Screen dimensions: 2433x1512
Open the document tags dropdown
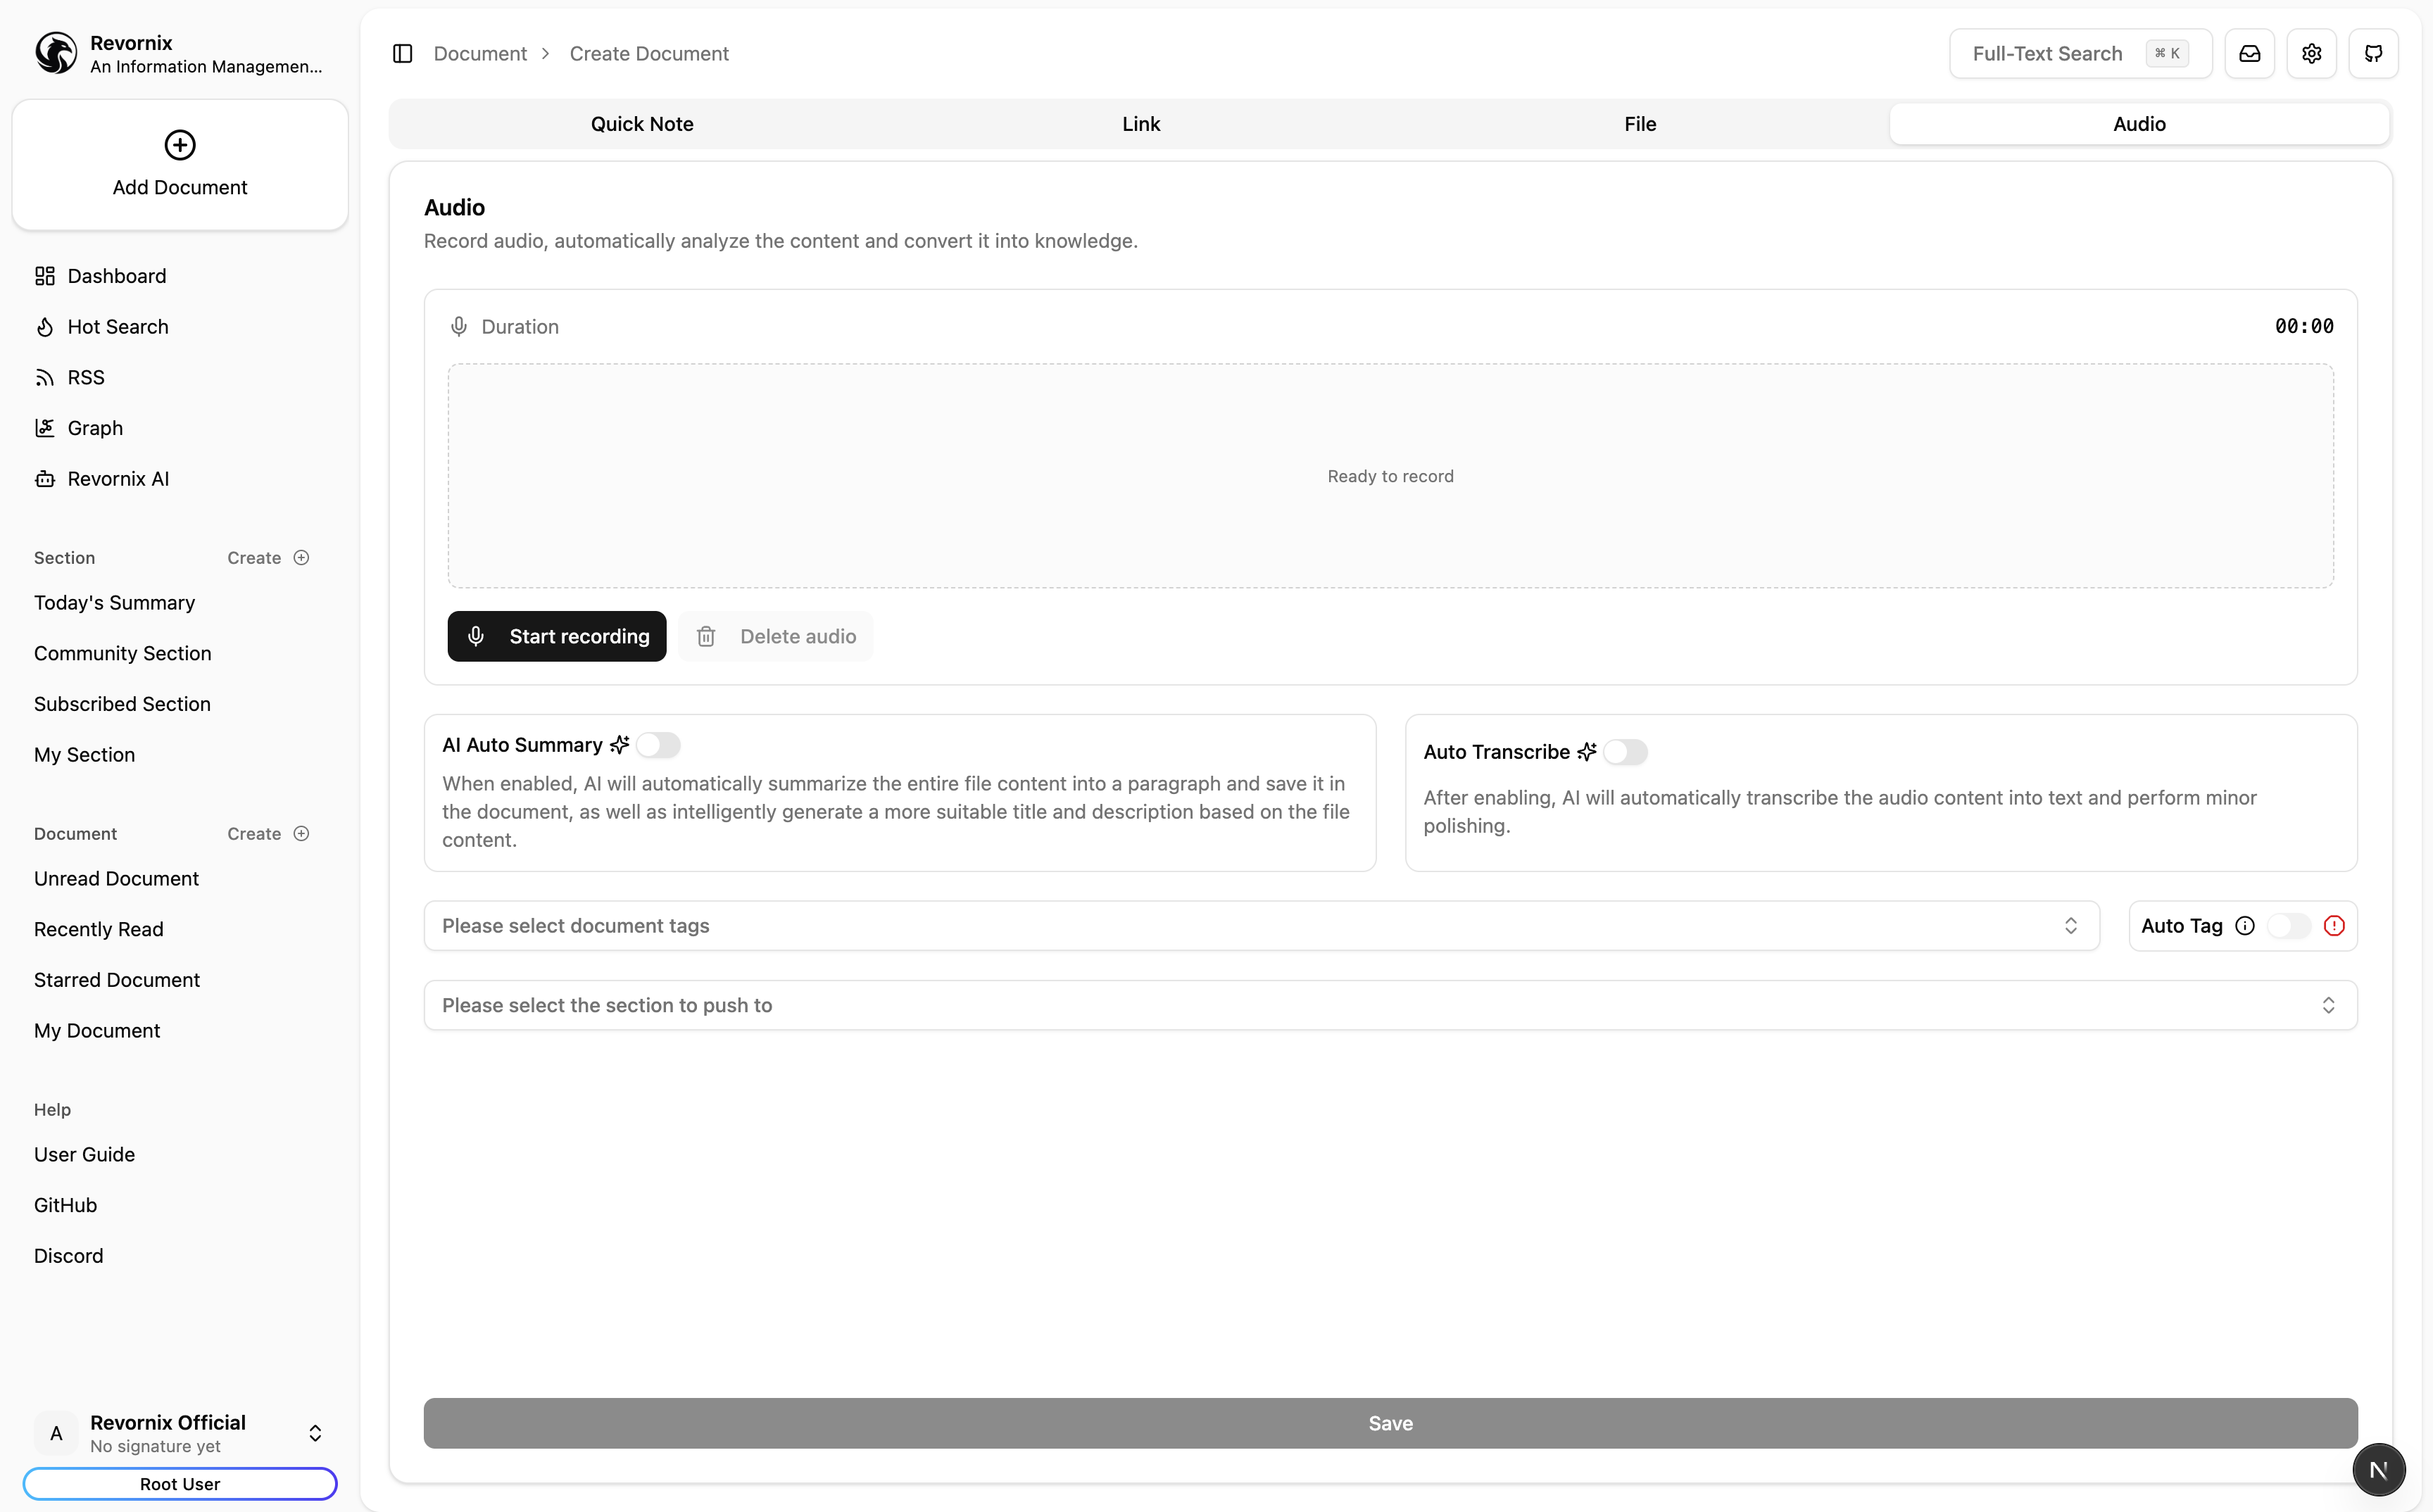[1260, 926]
